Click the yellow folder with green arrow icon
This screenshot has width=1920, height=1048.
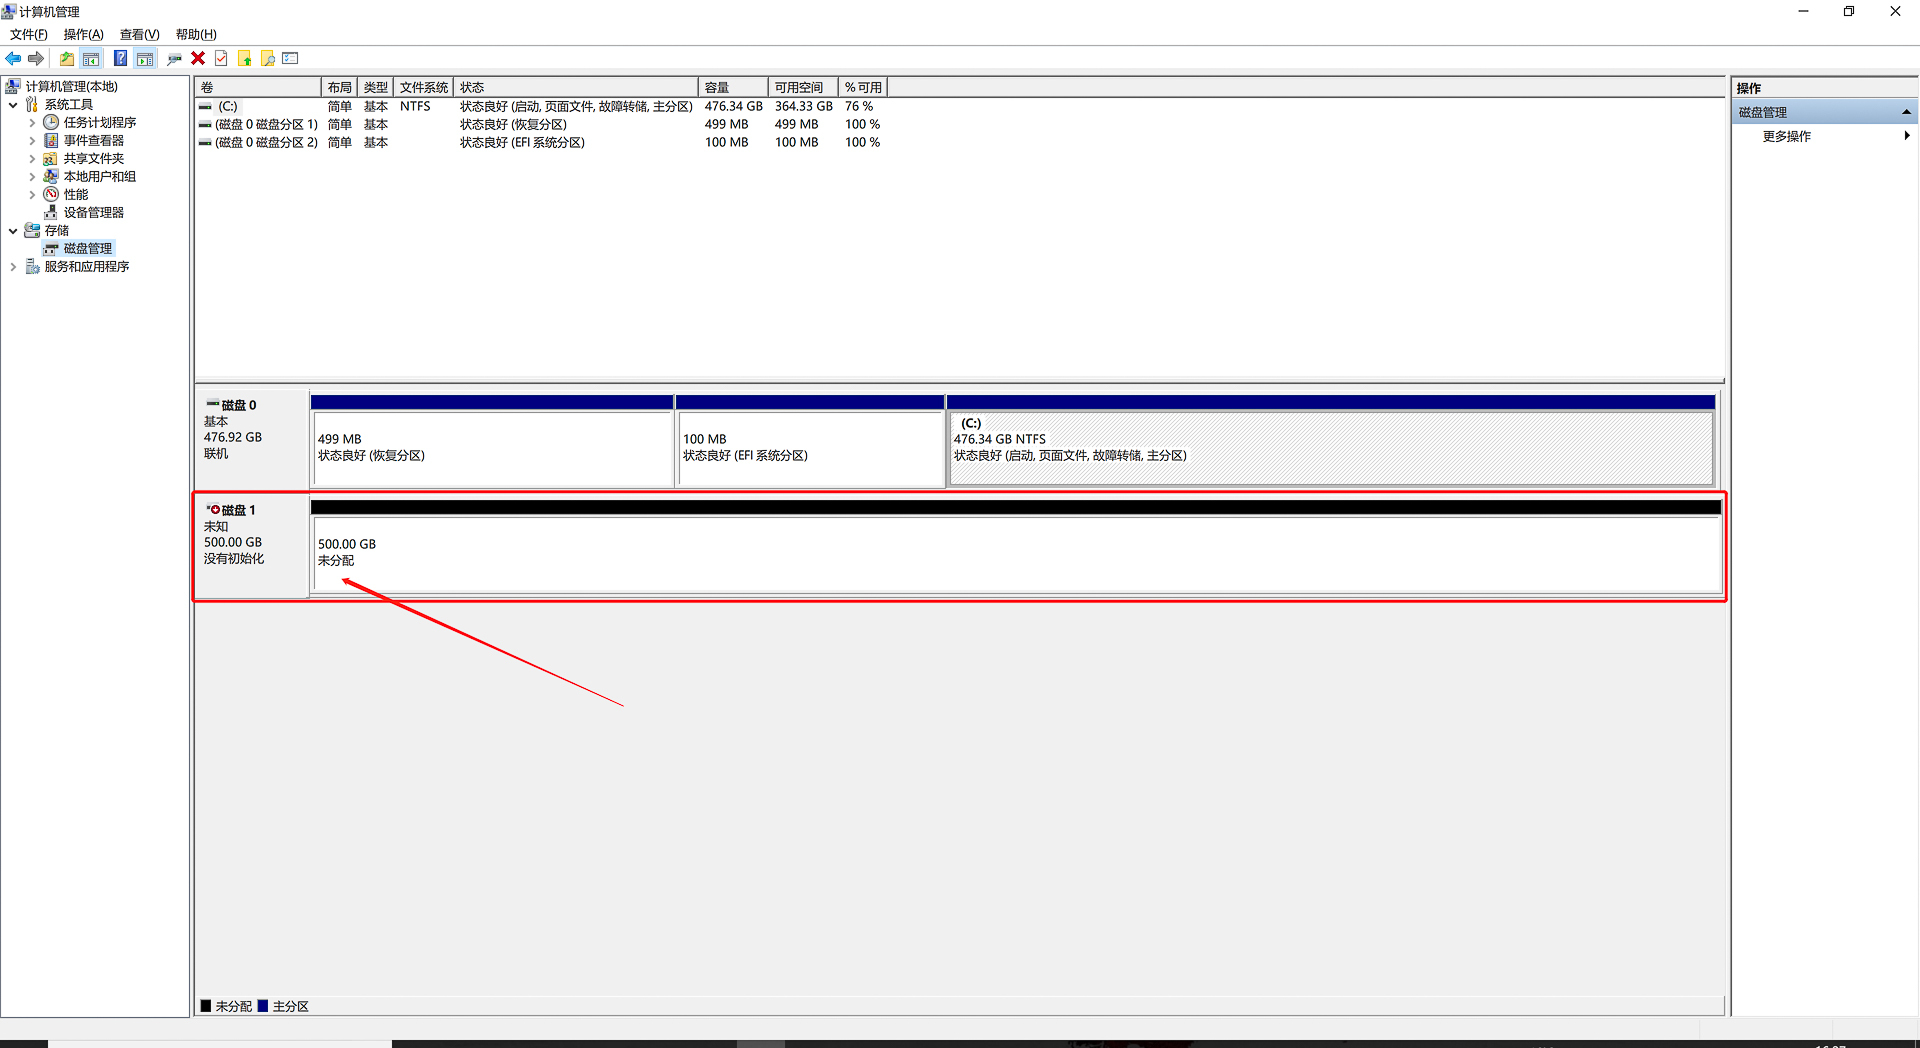245,59
